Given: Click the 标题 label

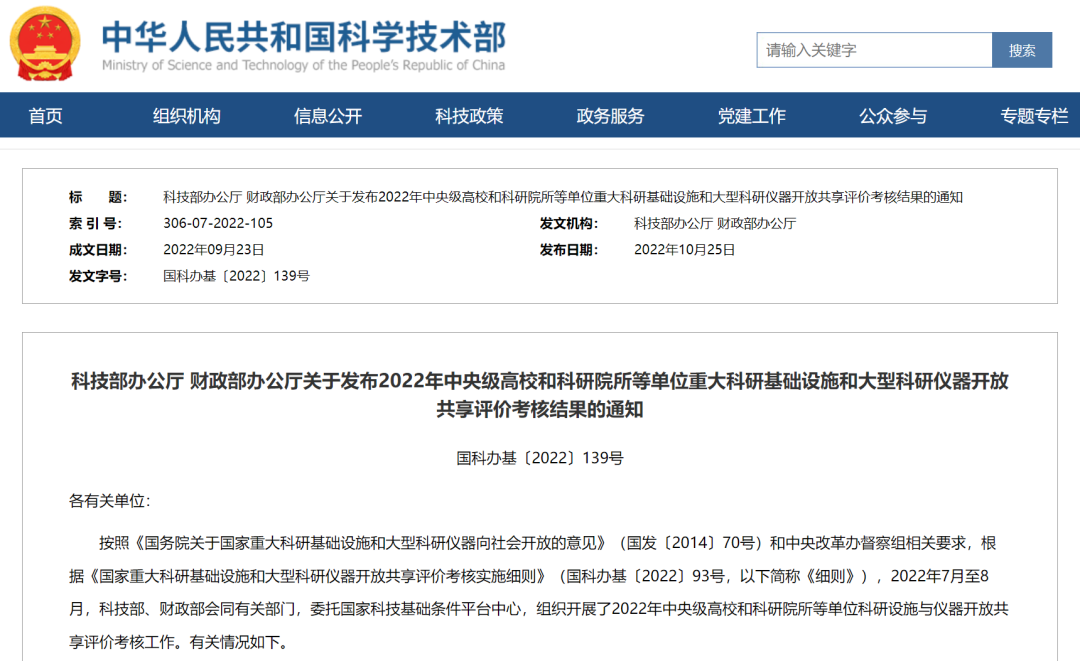Looking at the screenshot, I should click(98, 197).
